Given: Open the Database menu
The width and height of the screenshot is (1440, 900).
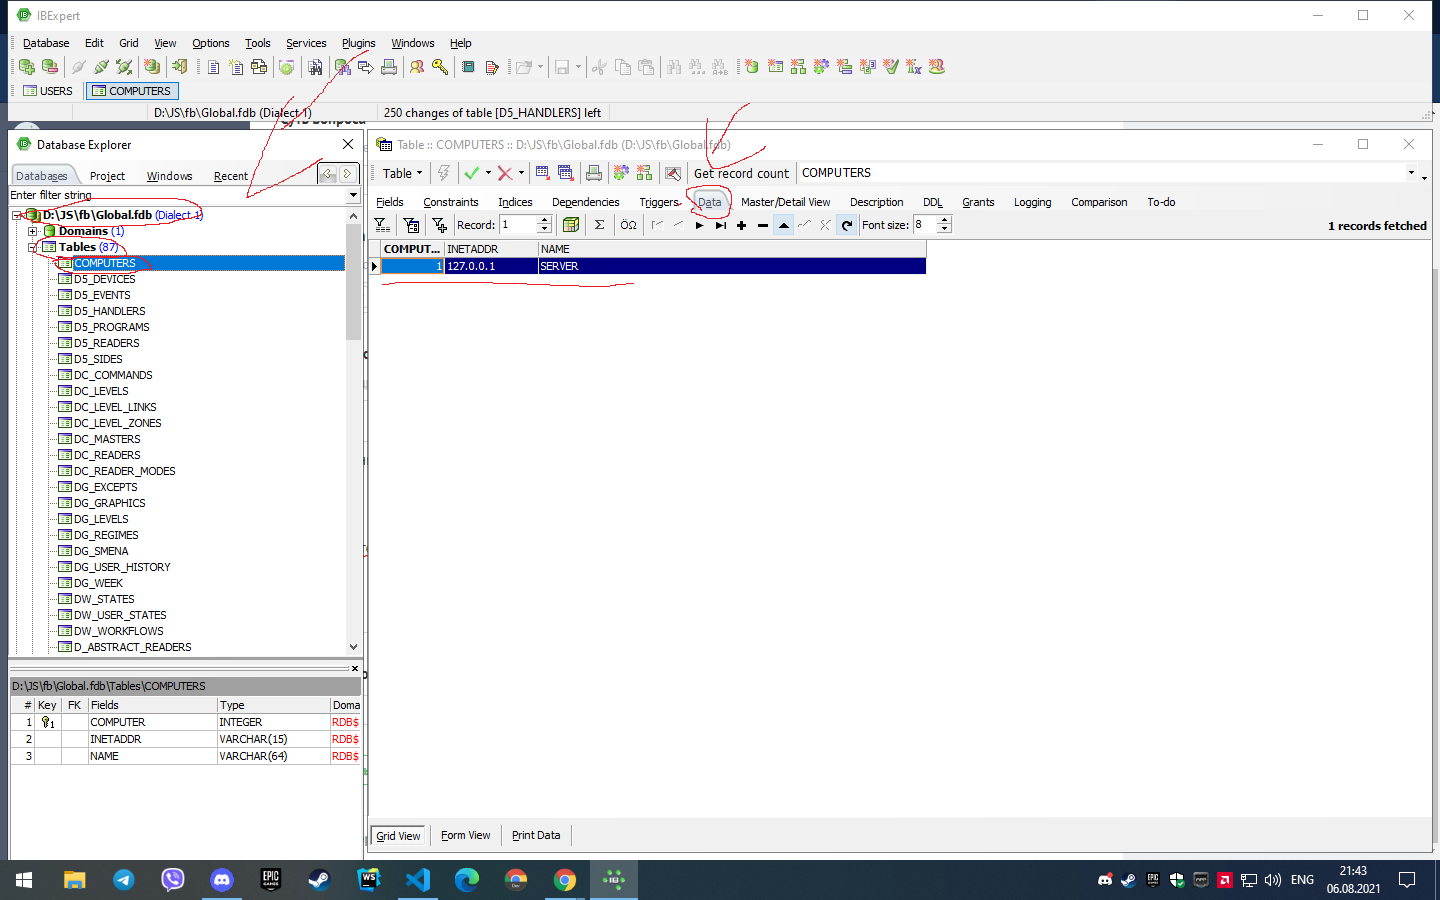Looking at the screenshot, I should click(x=46, y=43).
